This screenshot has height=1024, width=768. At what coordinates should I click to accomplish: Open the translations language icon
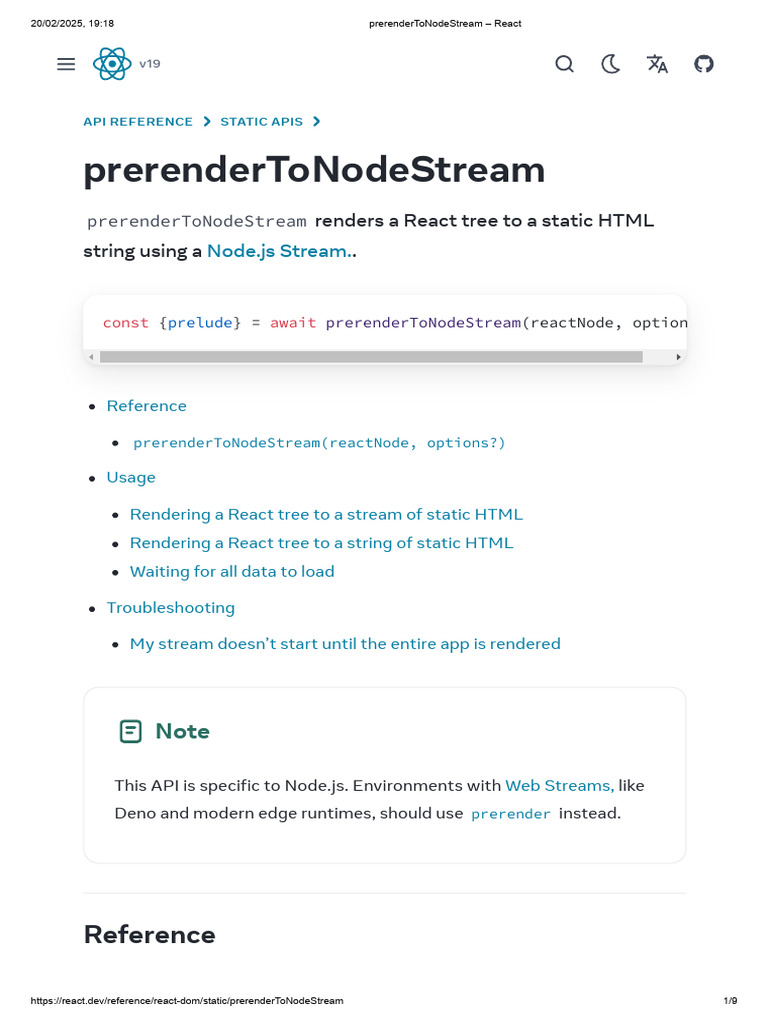(x=657, y=64)
